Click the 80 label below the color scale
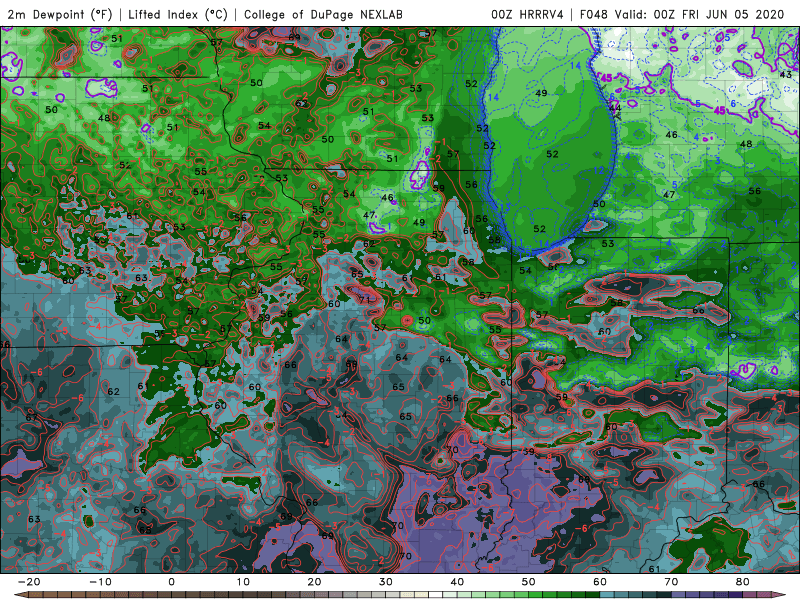800x600 pixels. click(743, 582)
